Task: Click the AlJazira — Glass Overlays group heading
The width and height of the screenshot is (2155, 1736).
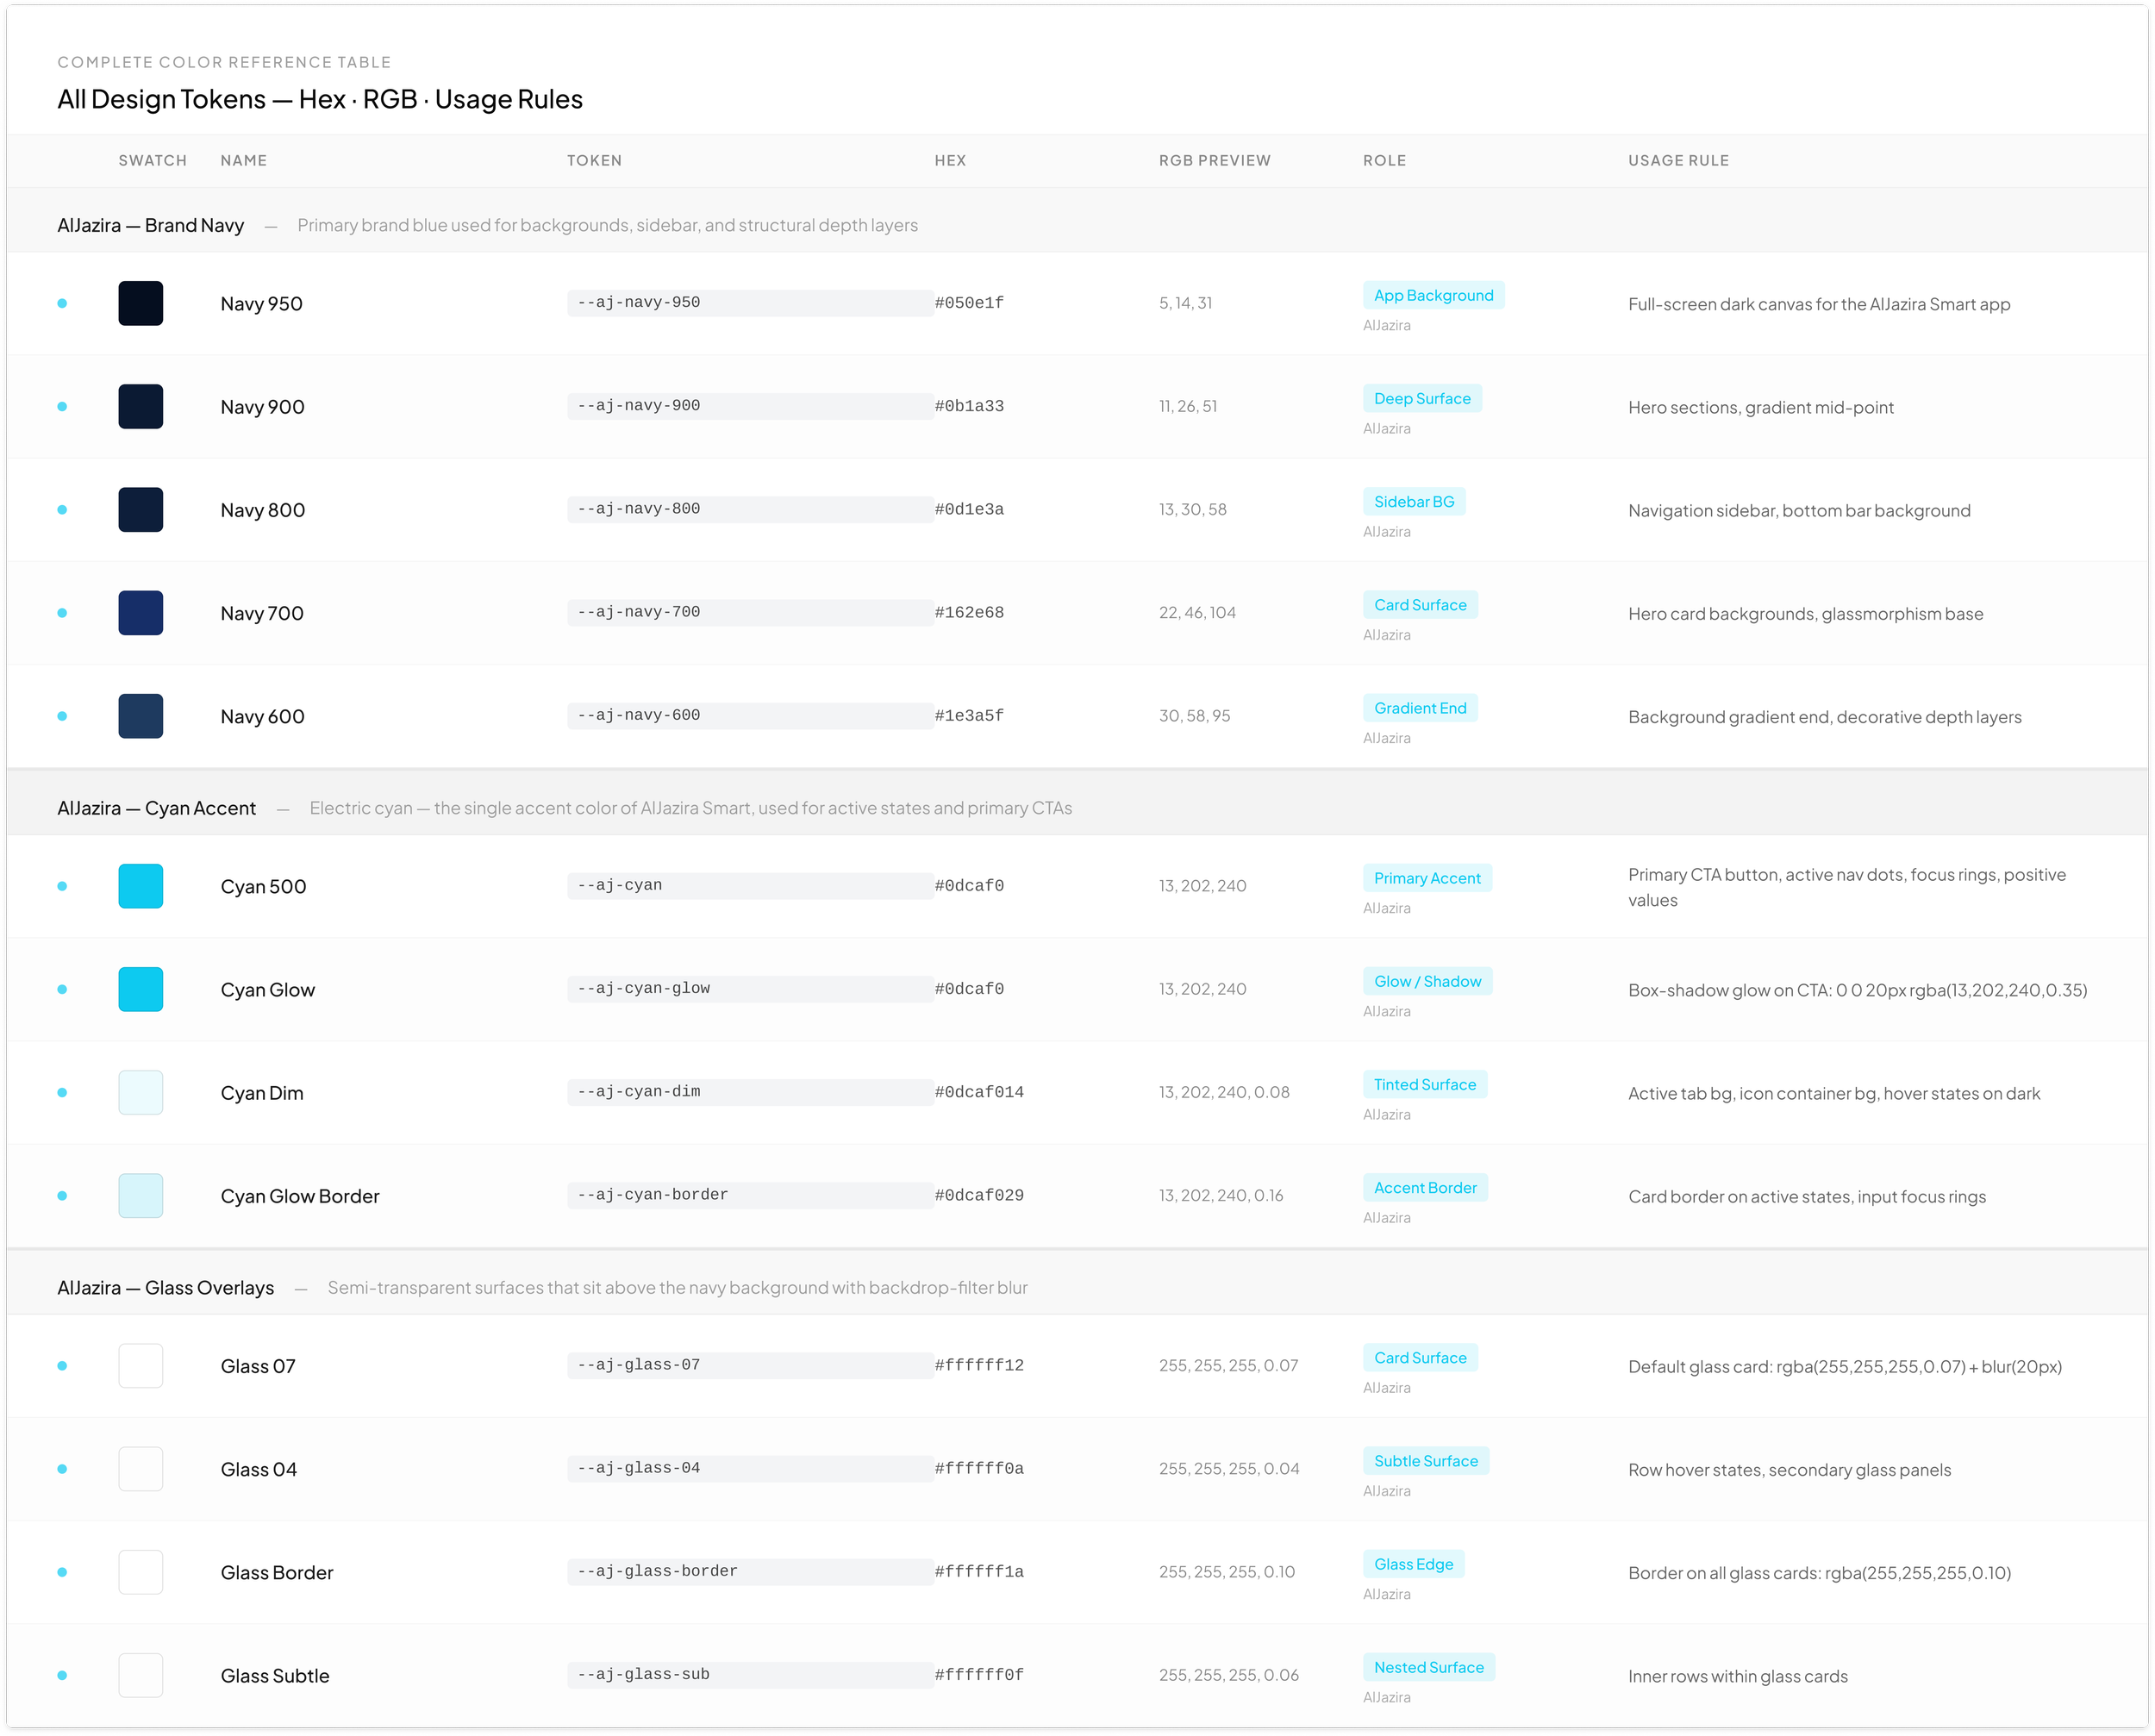Action: pos(166,1288)
